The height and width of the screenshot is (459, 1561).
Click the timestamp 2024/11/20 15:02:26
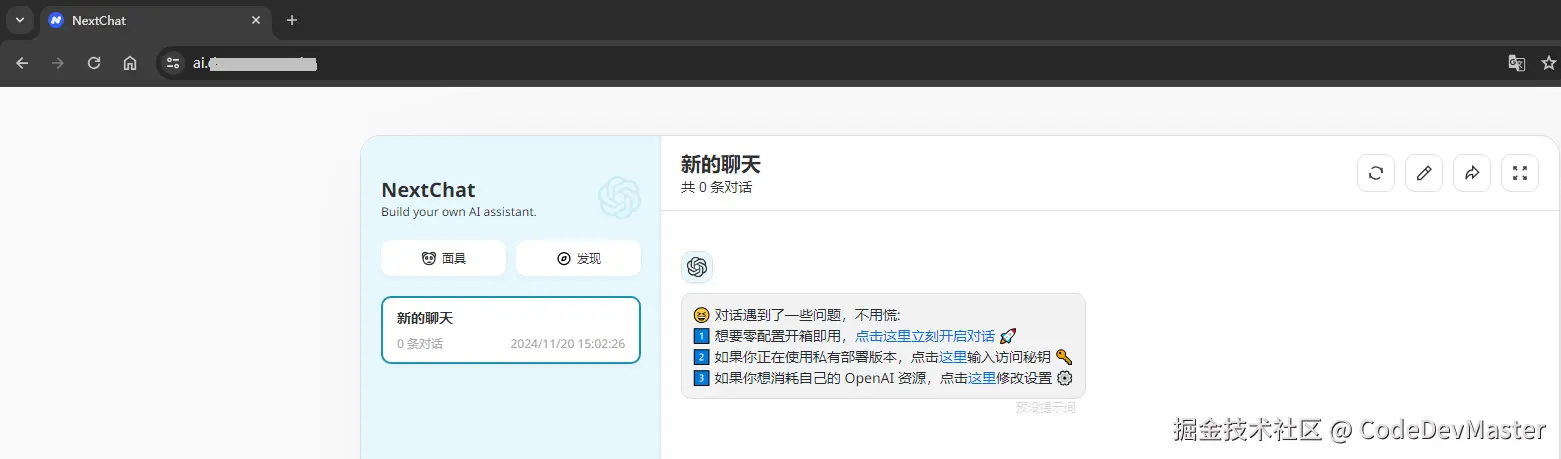(568, 344)
